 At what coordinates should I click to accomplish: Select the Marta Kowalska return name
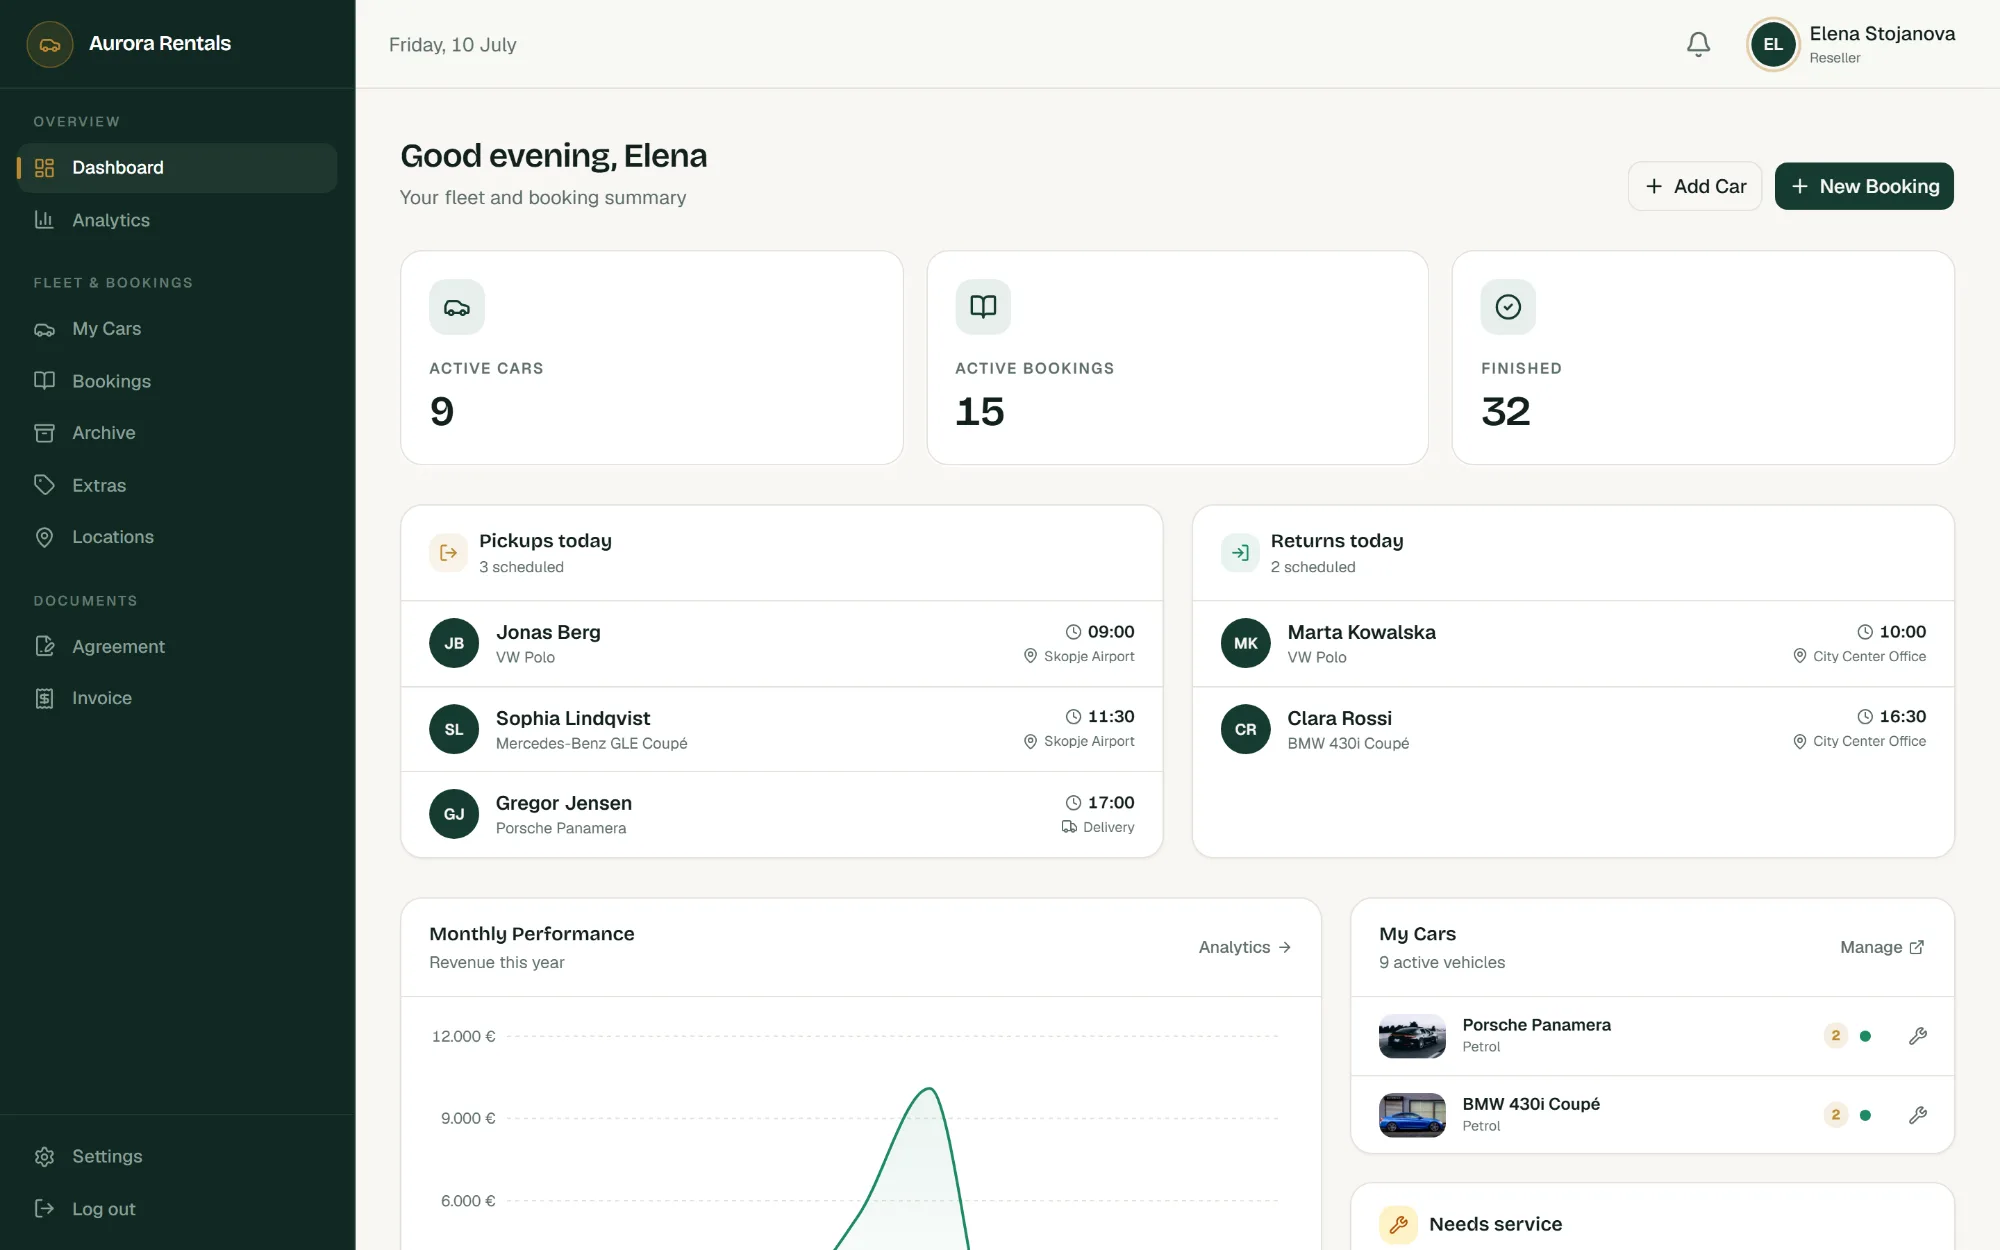click(1361, 632)
